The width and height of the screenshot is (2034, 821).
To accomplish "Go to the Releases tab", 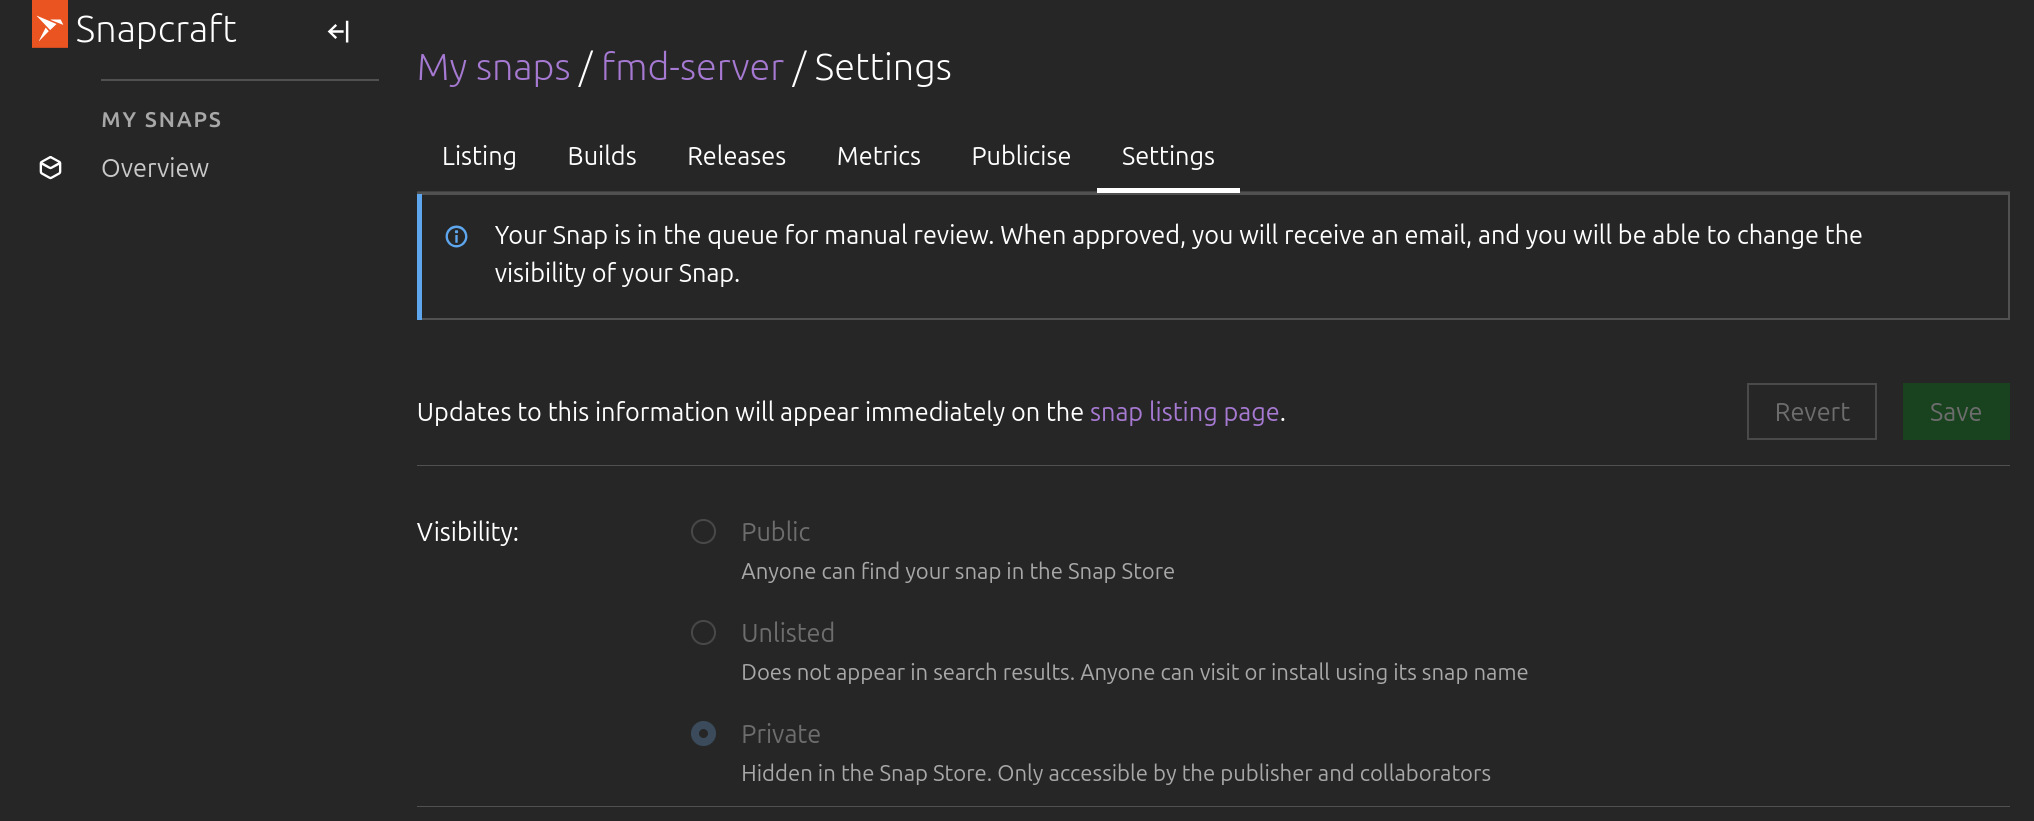I will point(736,156).
